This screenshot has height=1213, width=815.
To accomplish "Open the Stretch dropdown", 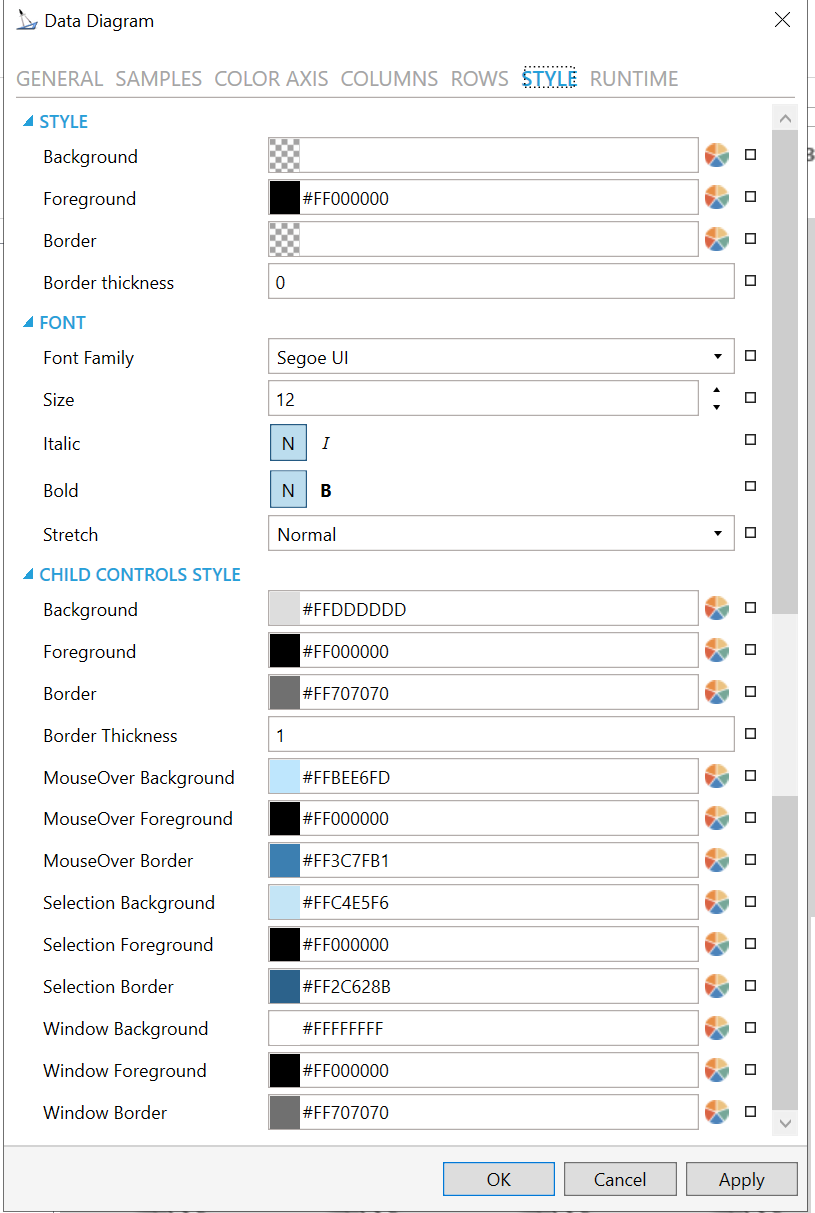I will [x=717, y=534].
